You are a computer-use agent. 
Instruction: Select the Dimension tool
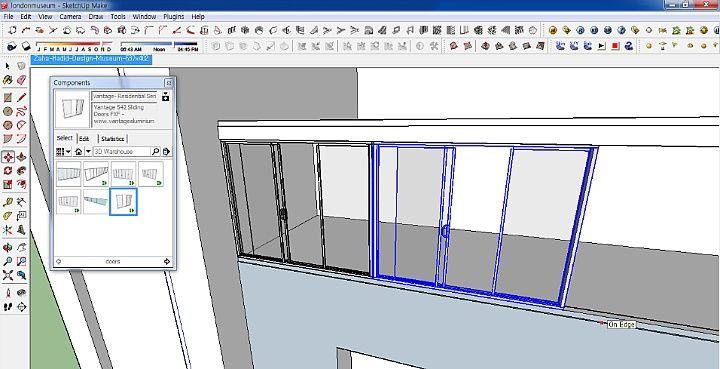click(x=21, y=202)
